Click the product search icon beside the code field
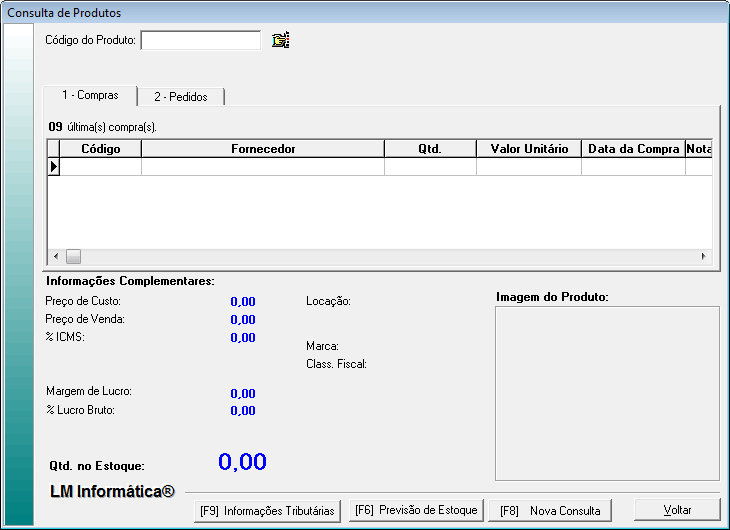 [x=280, y=40]
